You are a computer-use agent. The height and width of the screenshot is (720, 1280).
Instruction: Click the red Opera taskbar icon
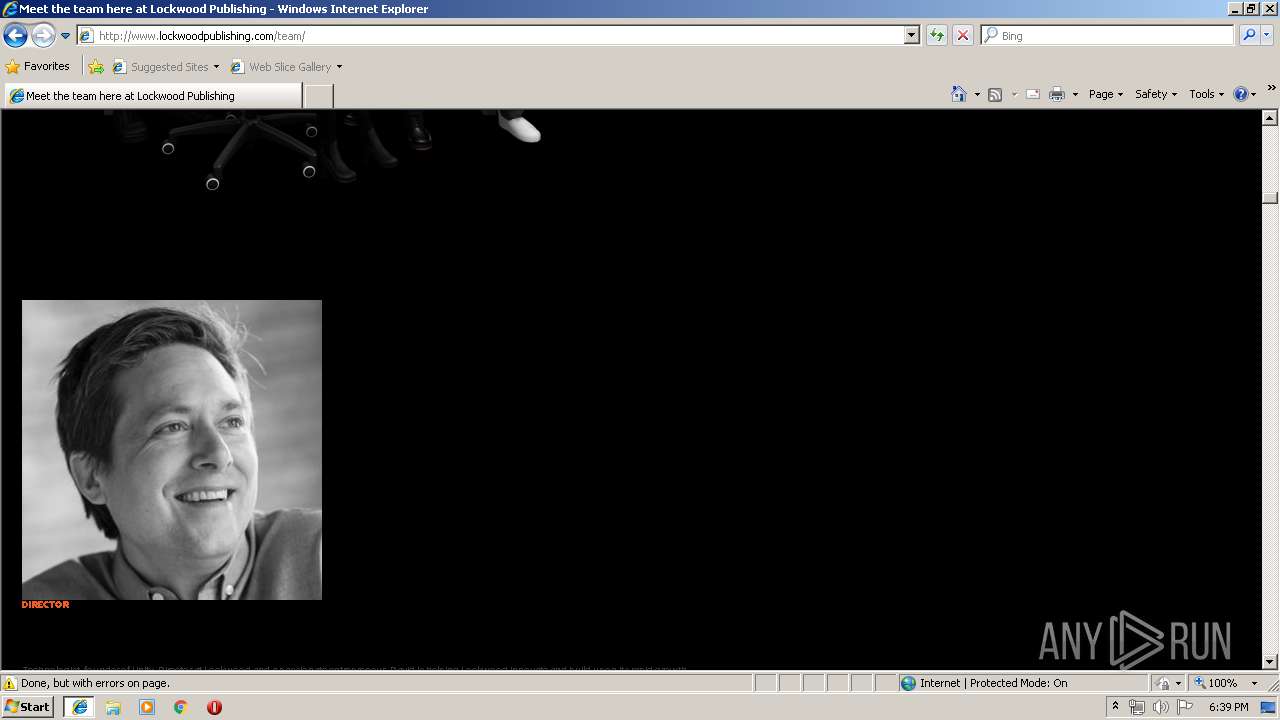214,707
